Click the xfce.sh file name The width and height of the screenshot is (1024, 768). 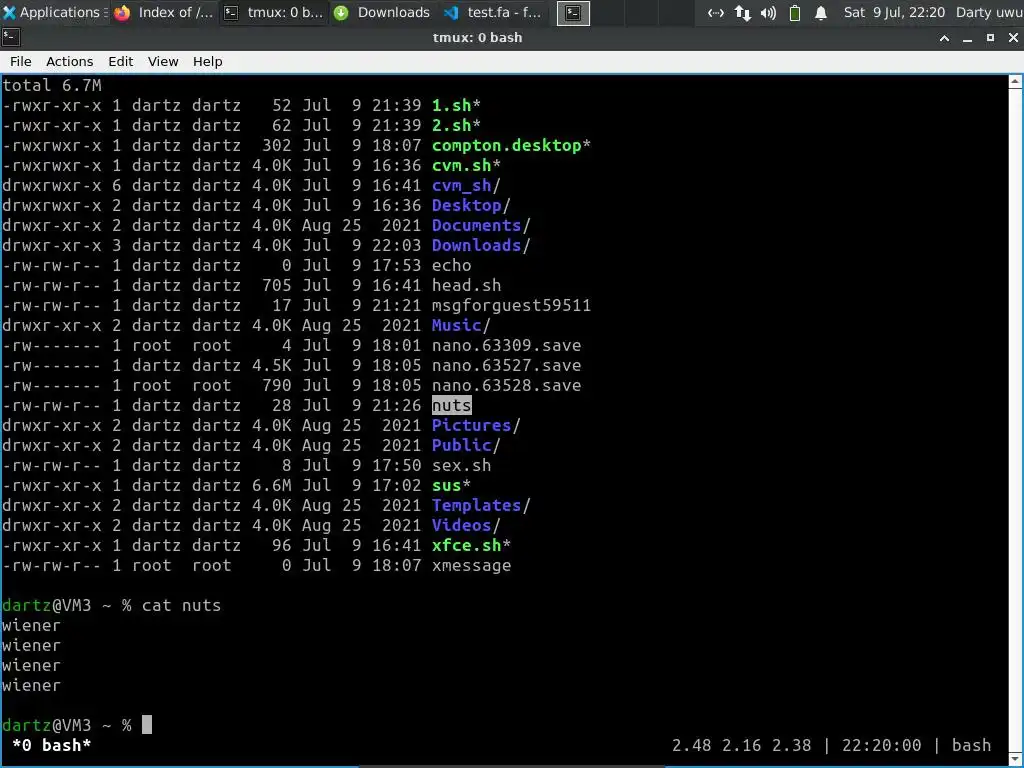coord(466,545)
